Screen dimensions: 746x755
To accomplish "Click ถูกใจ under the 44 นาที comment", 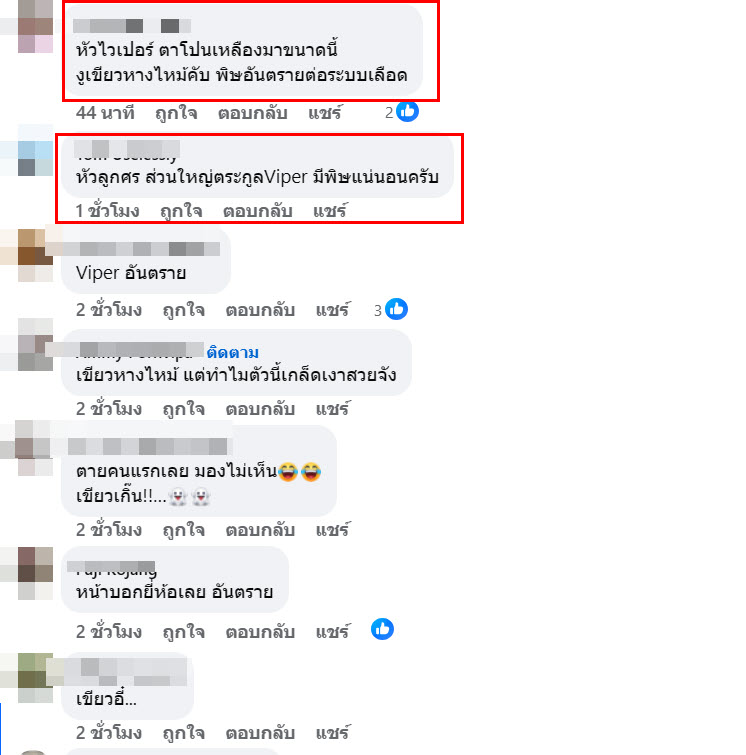I will pos(176,113).
